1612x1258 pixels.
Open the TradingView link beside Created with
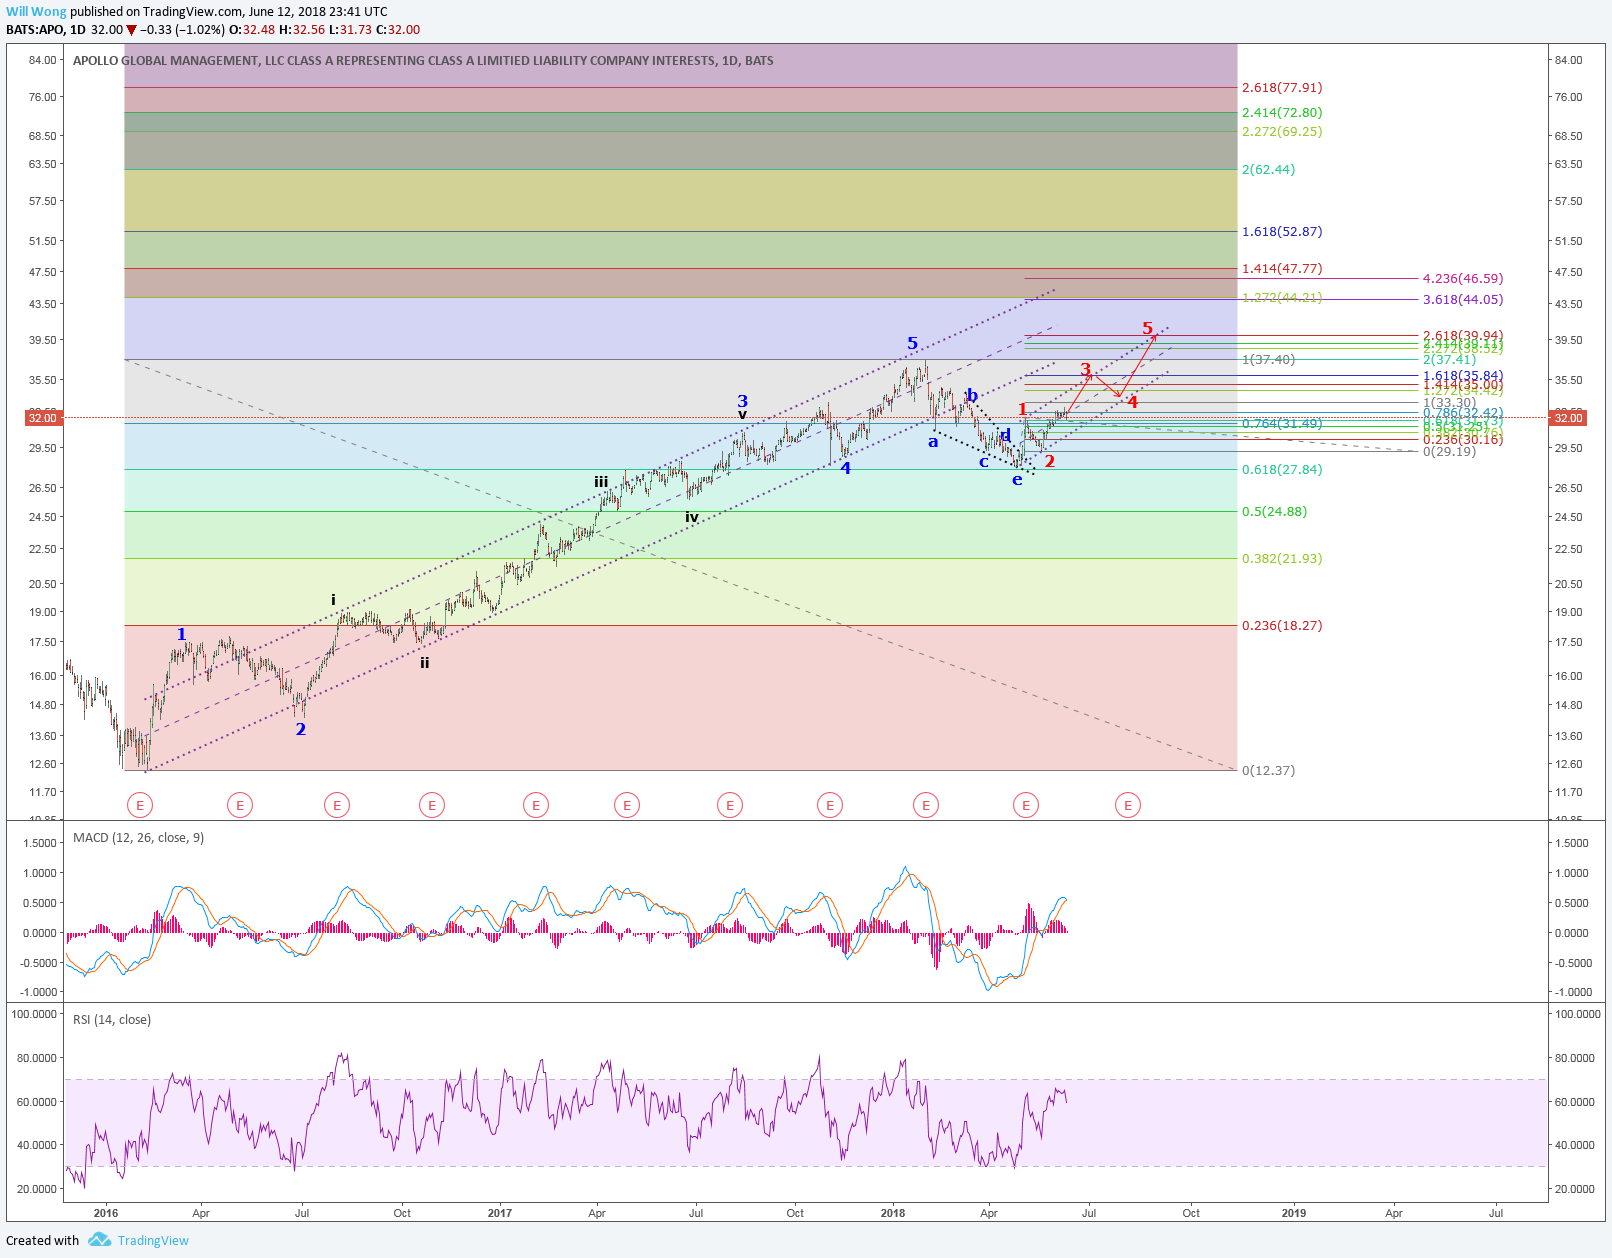click(153, 1241)
